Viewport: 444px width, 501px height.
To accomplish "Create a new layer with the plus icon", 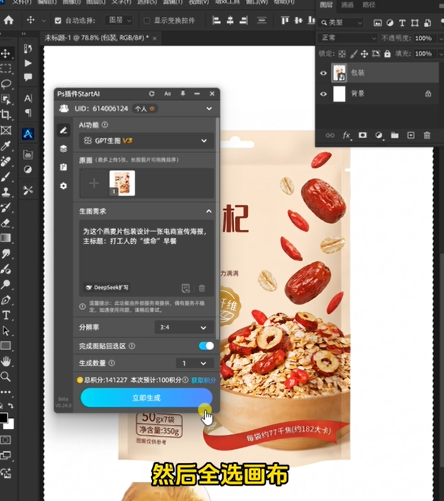I will click(x=411, y=135).
